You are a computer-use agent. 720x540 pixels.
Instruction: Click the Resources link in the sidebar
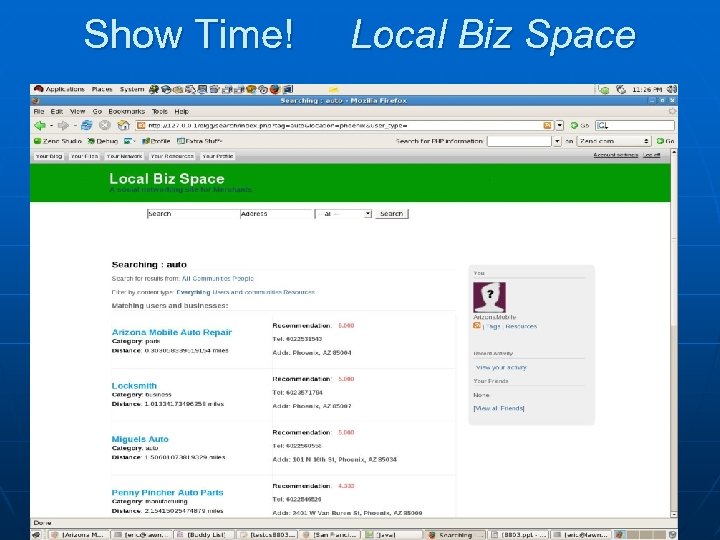click(521, 326)
